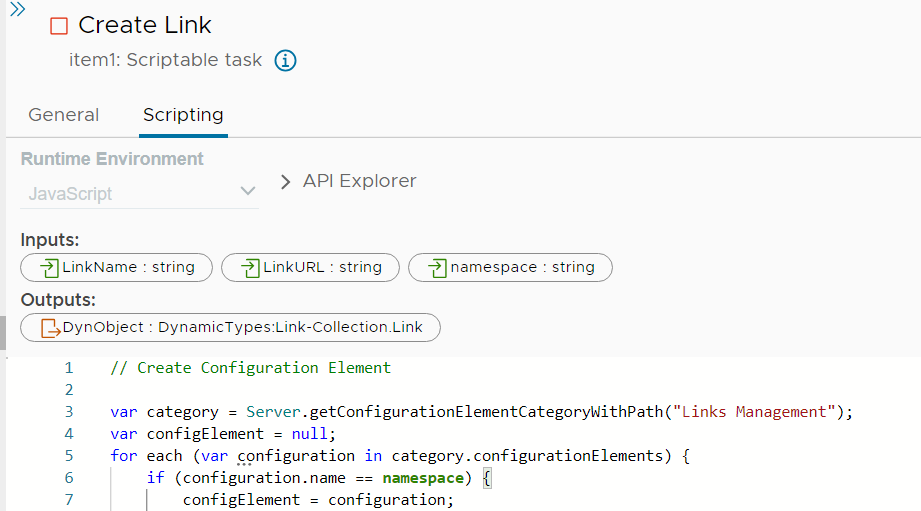
Task: Switch to the General tab
Action: [x=63, y=115]
